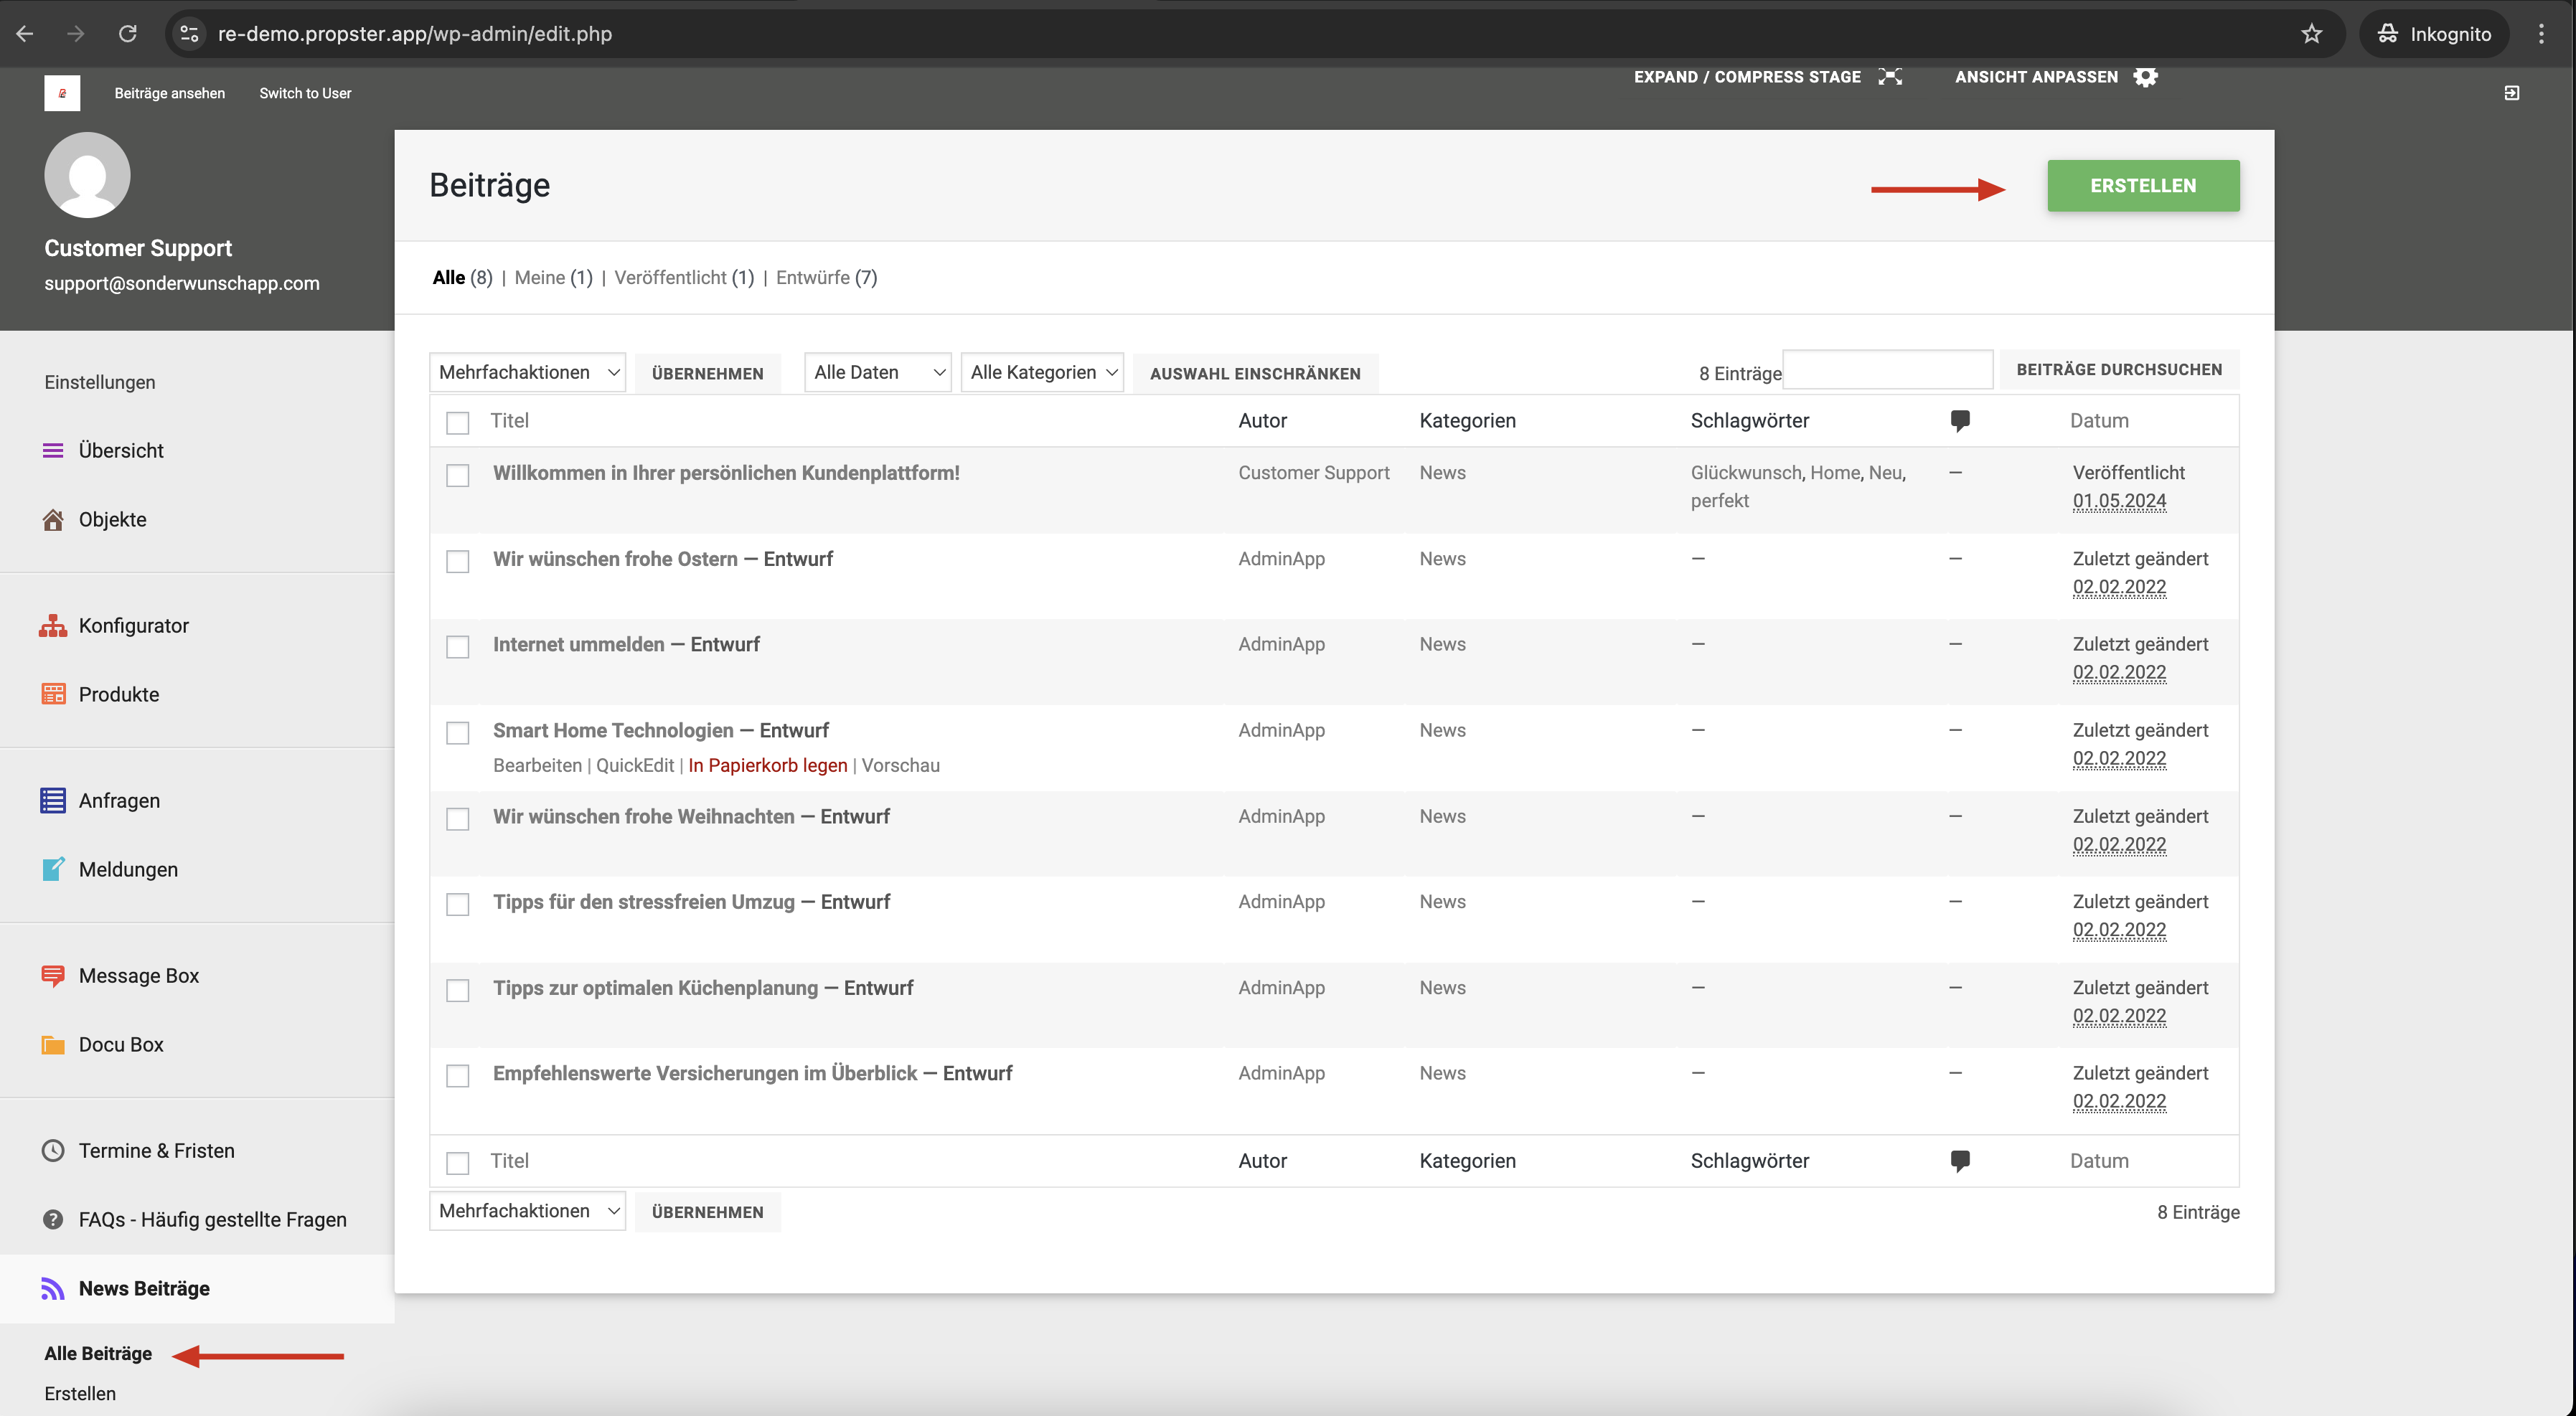Open the Alle Kategorien dropdown
2576x1416 pixels.
pos(1041,373)
